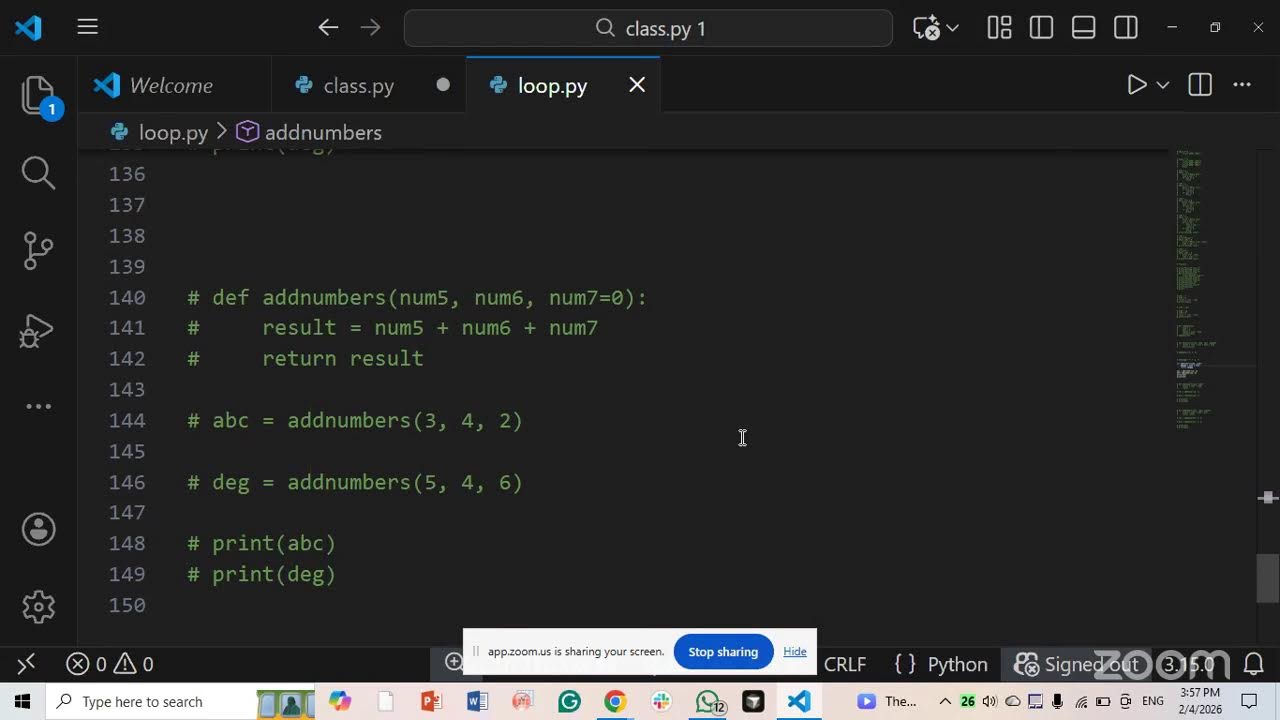
Task: Open the Windows action center
Action: point(1250,702)
